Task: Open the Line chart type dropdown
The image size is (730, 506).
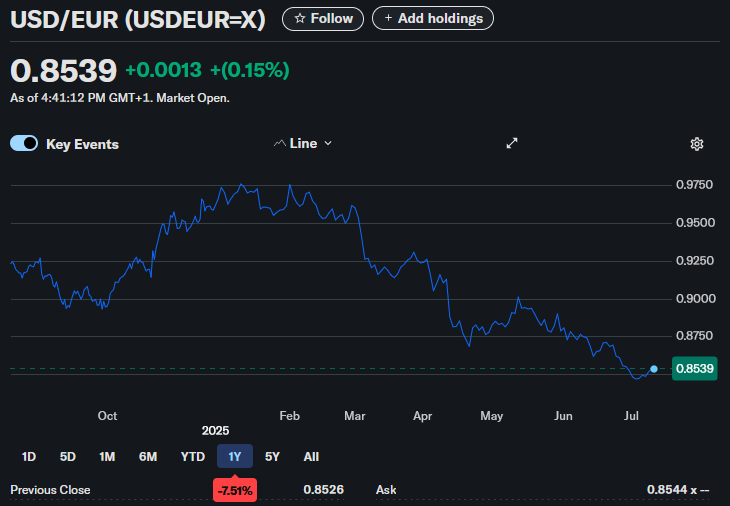Action: point(303,143)
